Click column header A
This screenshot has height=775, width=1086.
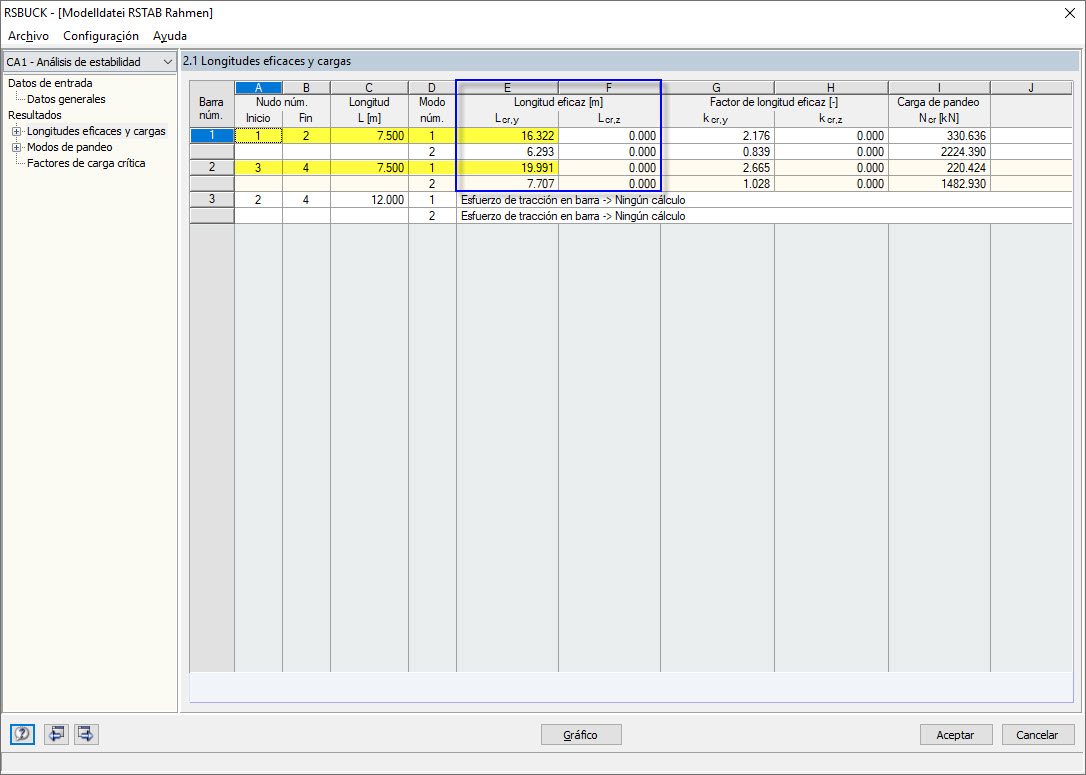(x=258, y=87)
